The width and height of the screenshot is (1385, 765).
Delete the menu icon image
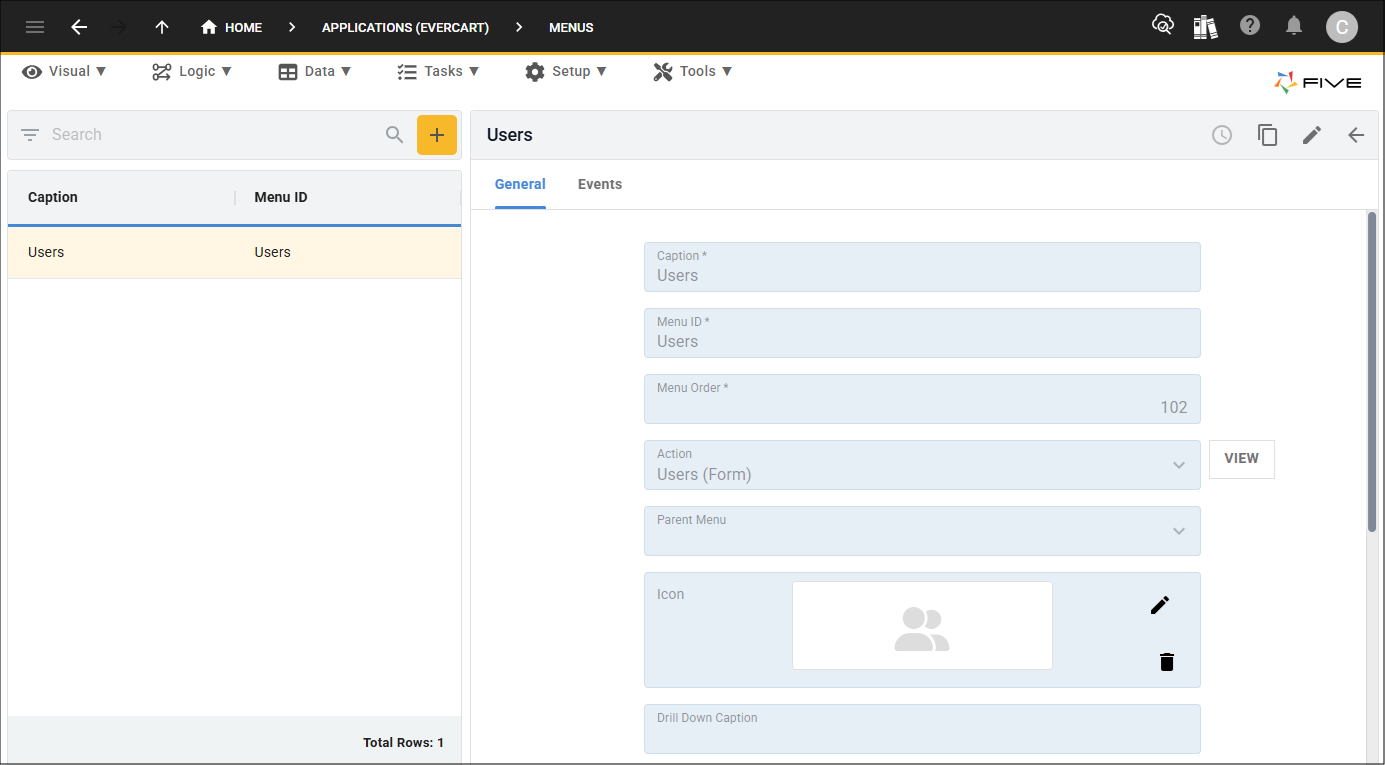click(1166, 662)
